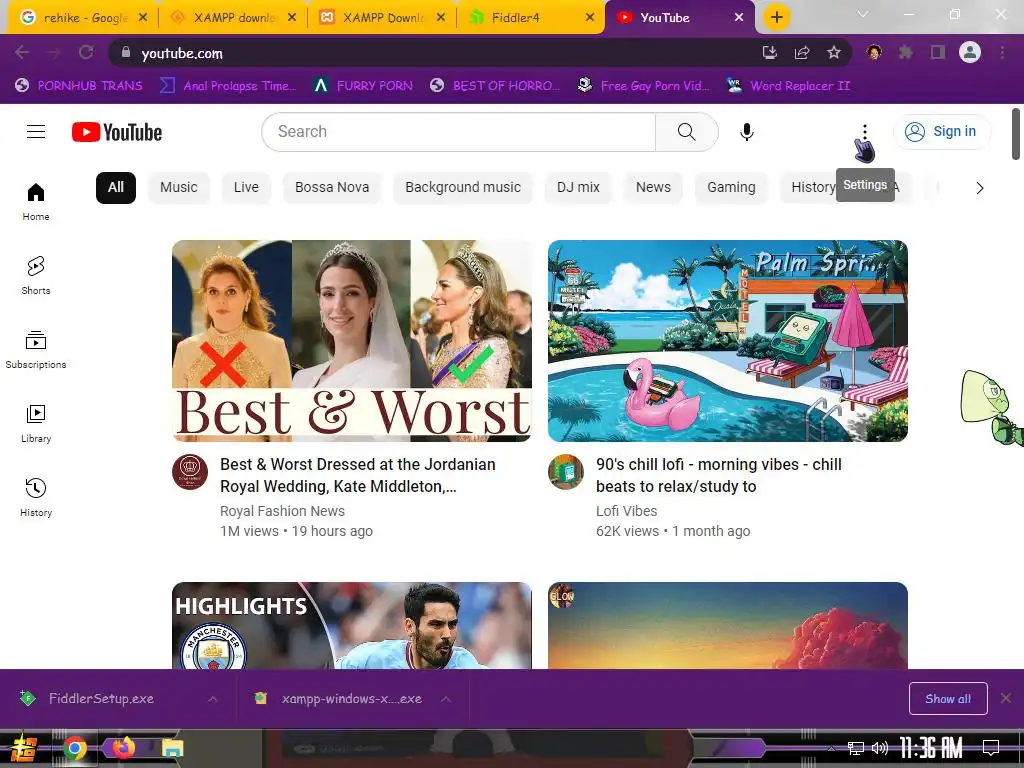Click inside the YouTube Search field
This screenshot has height=768, width=1024.
(x=458, y=132)
